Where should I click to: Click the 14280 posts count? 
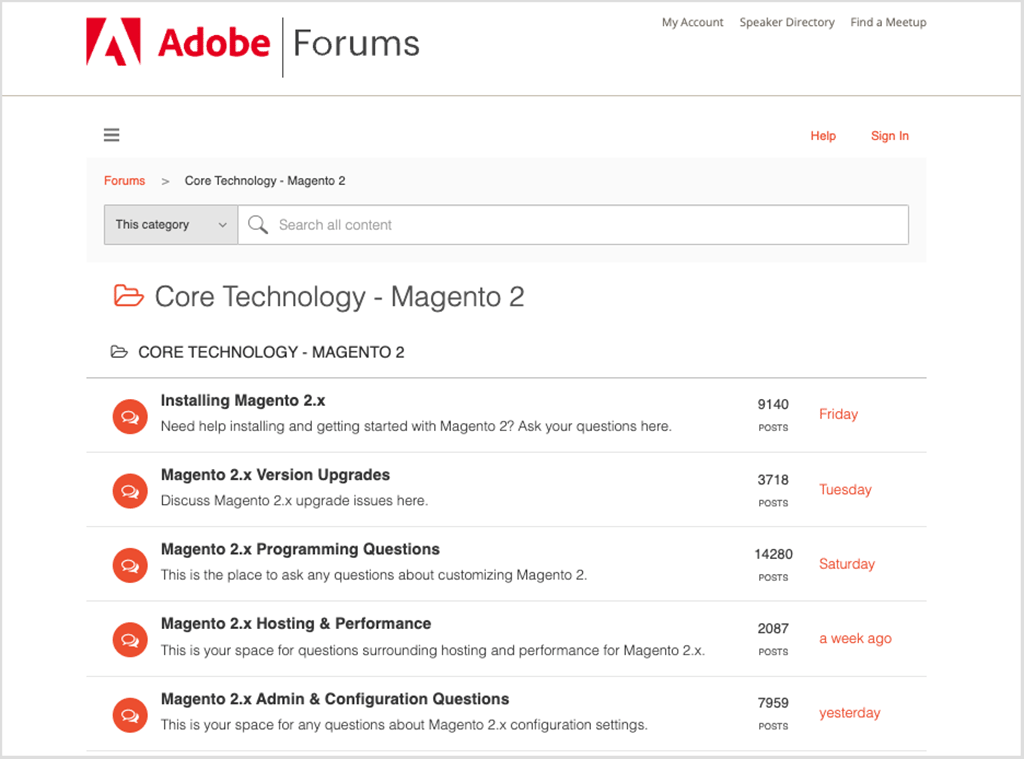click(x=773, y=555)
